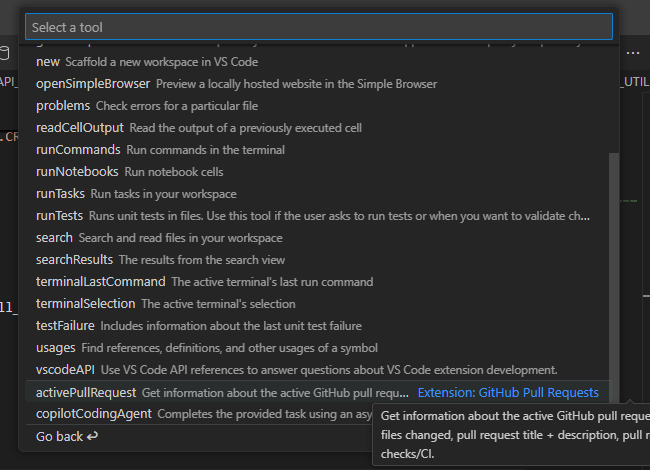Choose the problems tool entry
Image resolution: width=650 pixels, height=470 pixels.
tap(63, 105)
